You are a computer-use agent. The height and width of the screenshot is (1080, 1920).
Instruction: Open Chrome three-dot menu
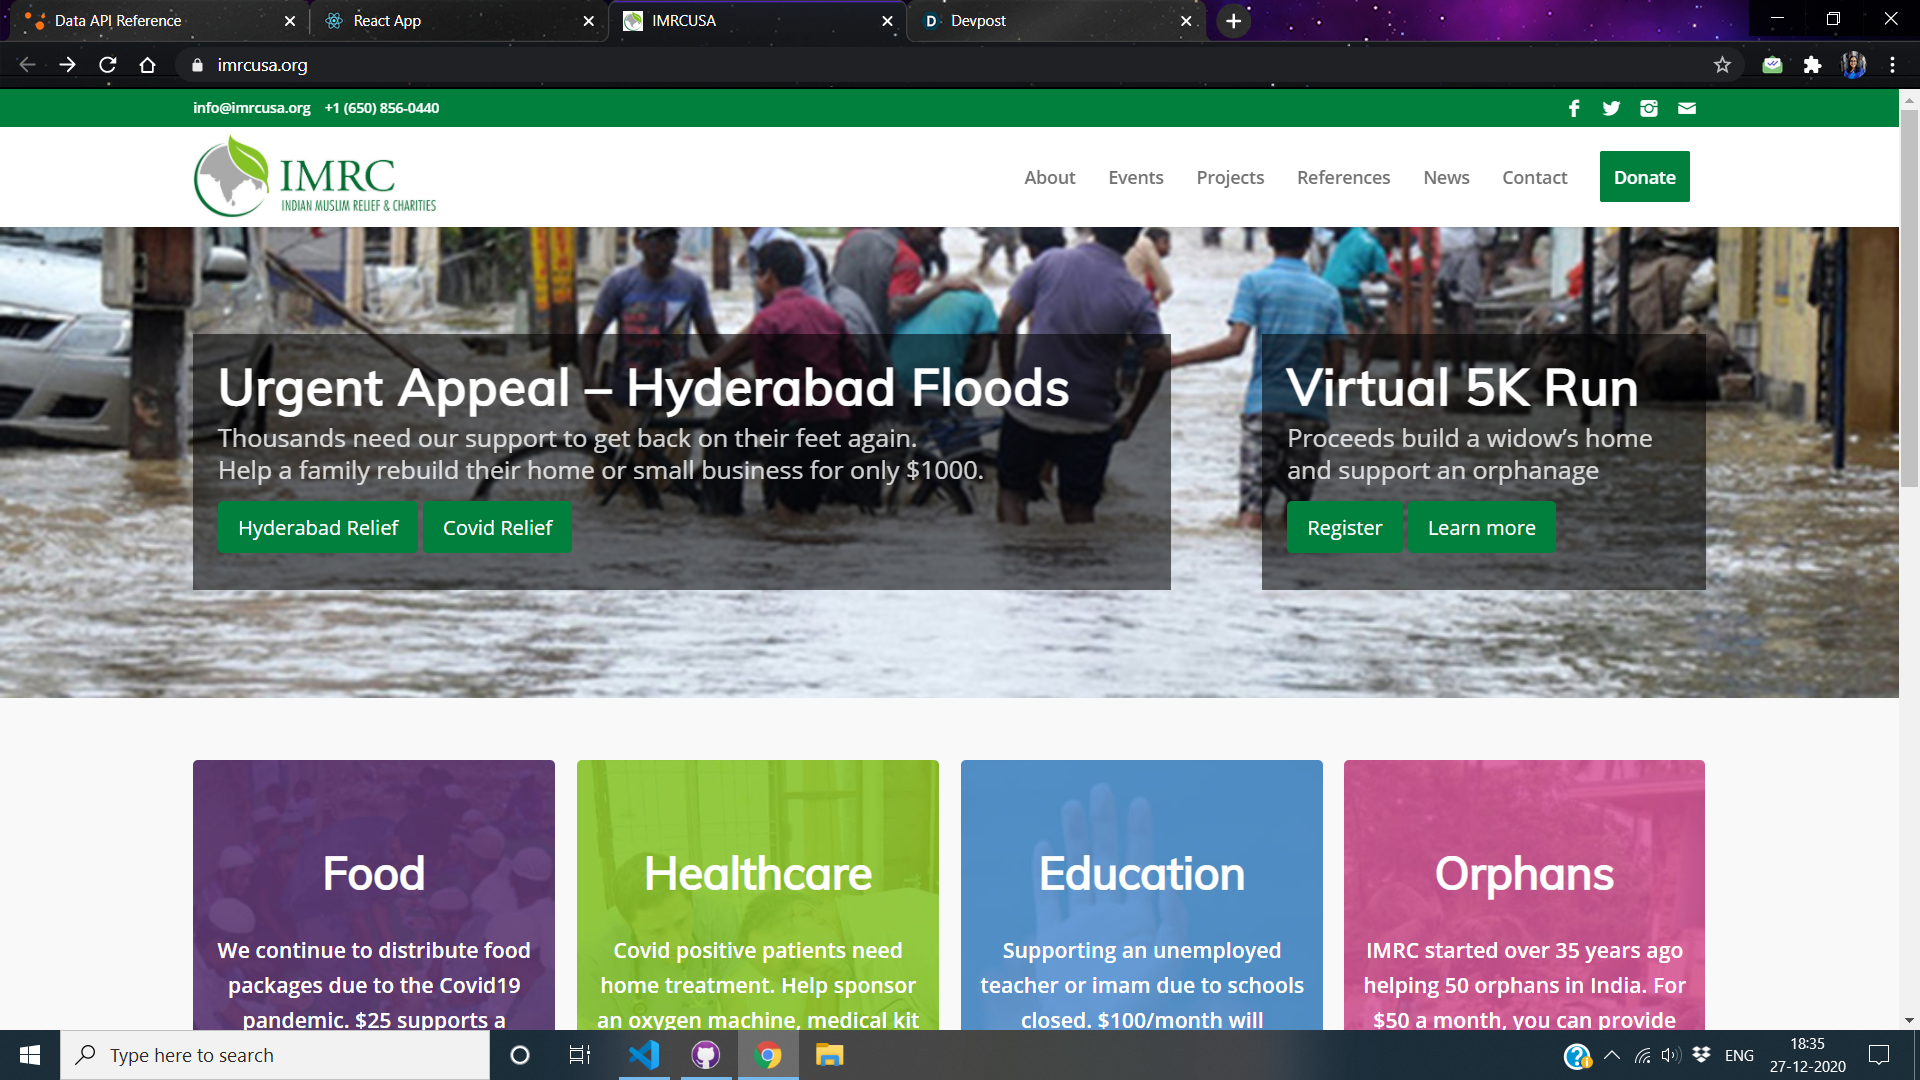pos(1892,65)
